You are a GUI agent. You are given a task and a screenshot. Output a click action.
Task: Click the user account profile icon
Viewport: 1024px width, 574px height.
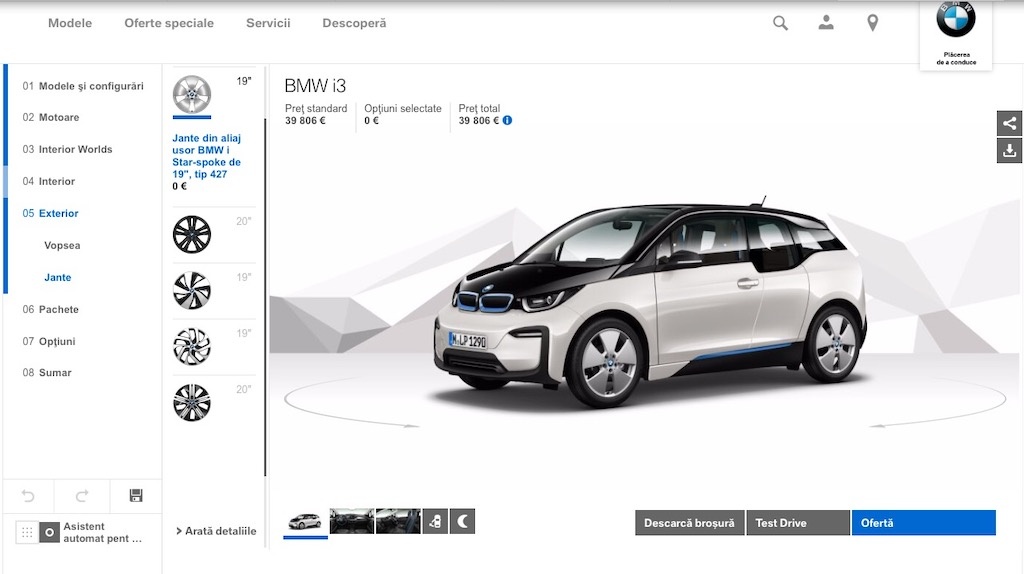pyautogui.click(x=826, y=23)
